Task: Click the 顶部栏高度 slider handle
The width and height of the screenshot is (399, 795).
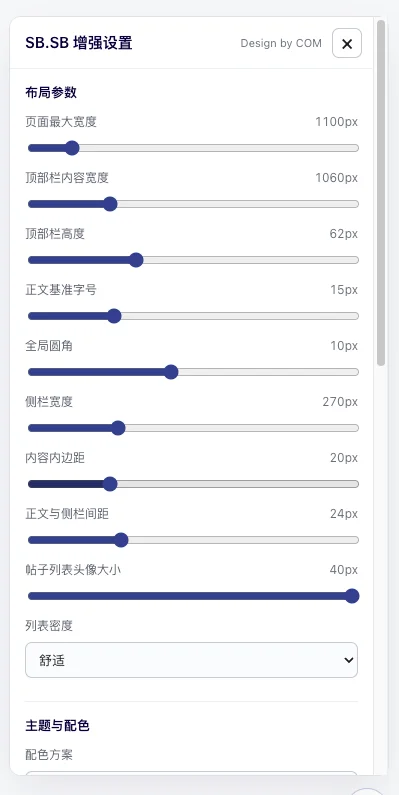Action: [x=136, y=260]
